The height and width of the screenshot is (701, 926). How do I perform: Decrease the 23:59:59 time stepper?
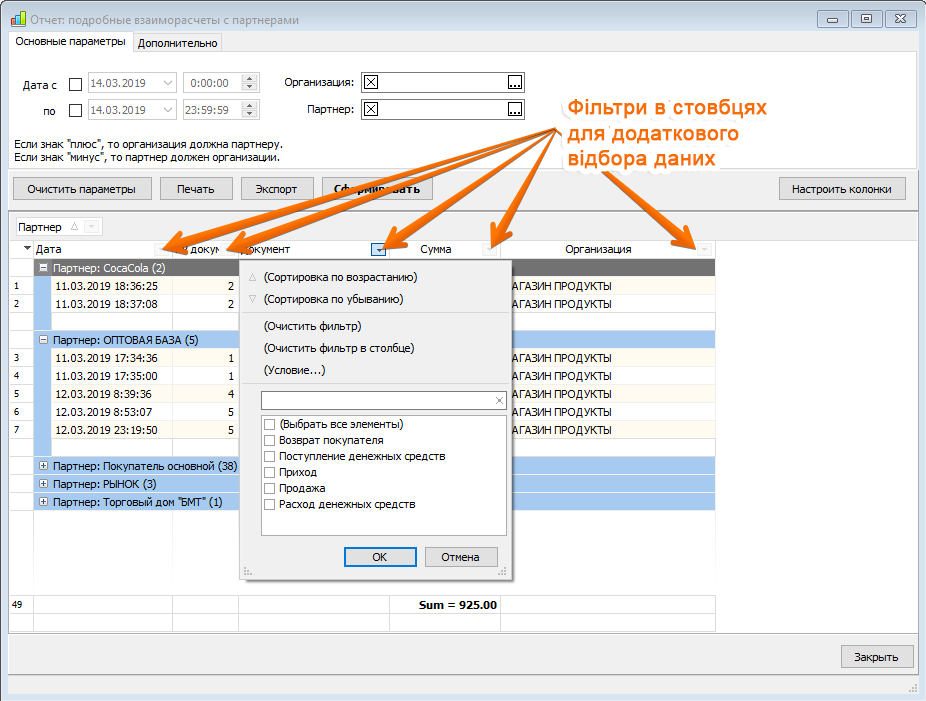pos(250,113)
